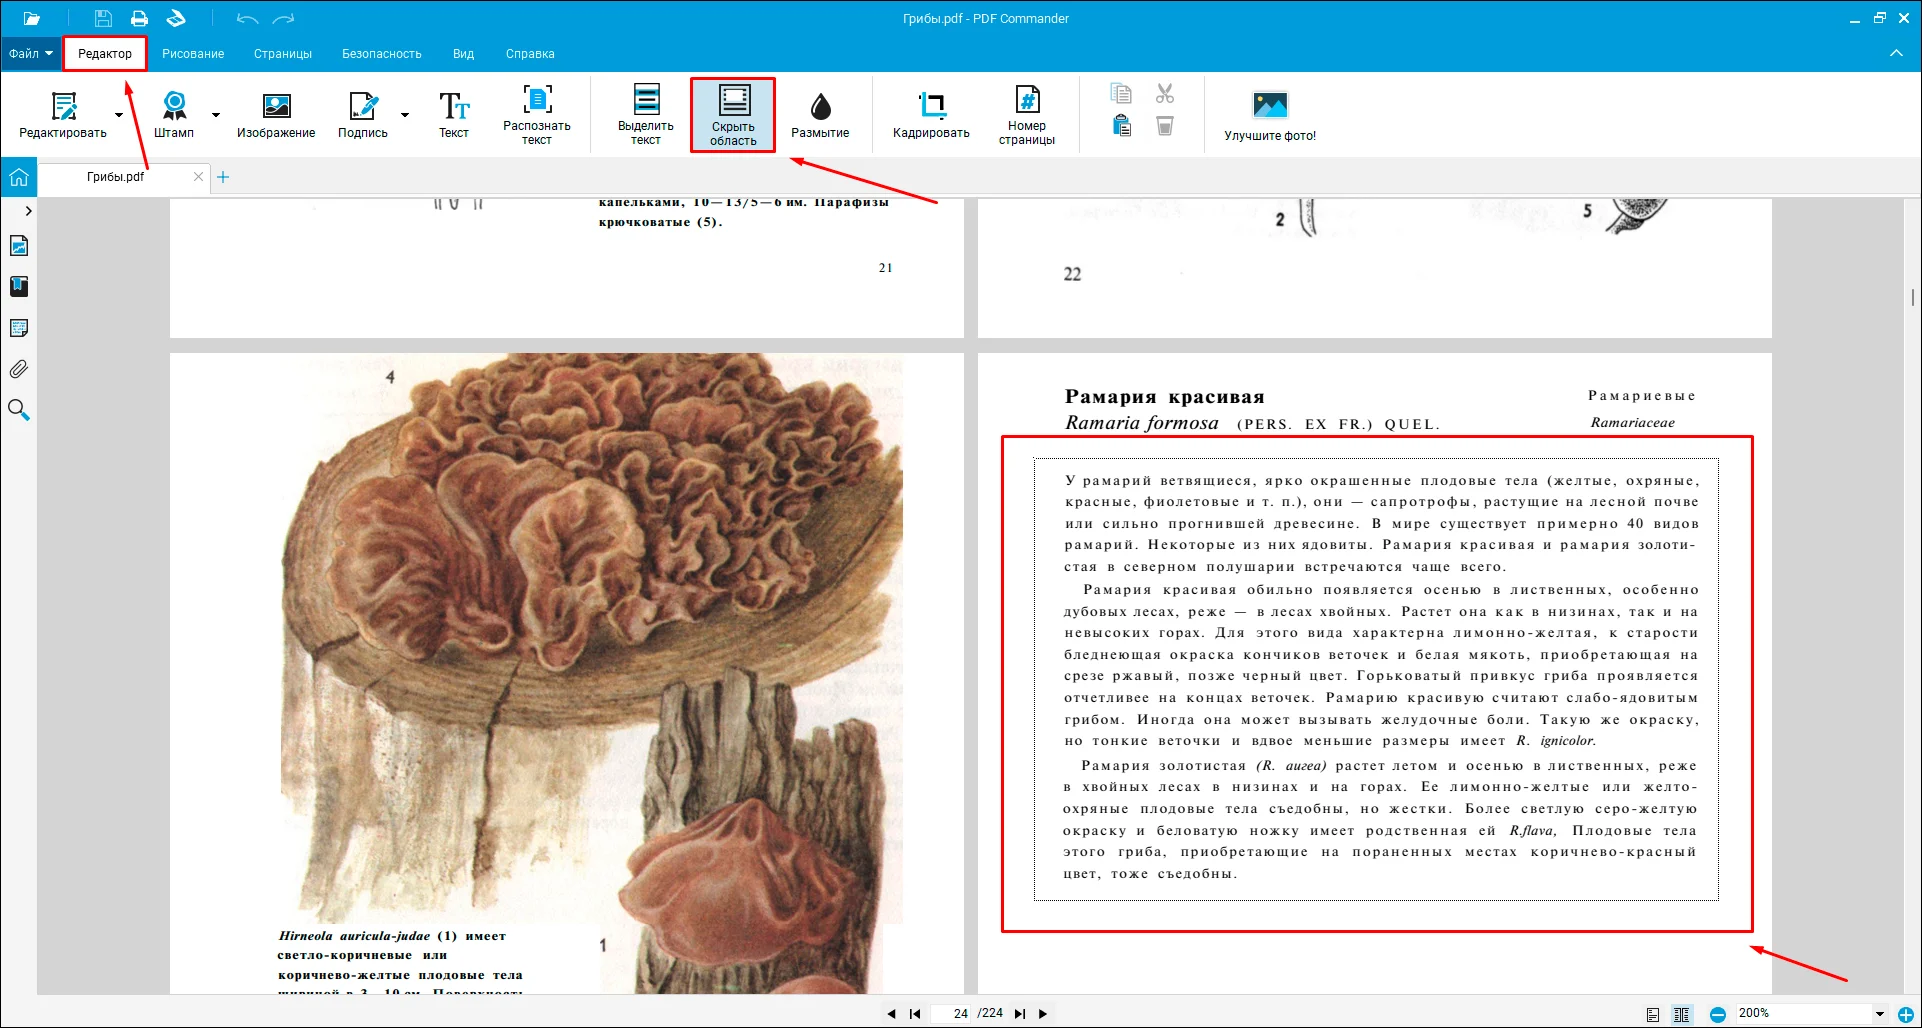
Task: Switch to single page view
Action: [x=1653, y=1014]
